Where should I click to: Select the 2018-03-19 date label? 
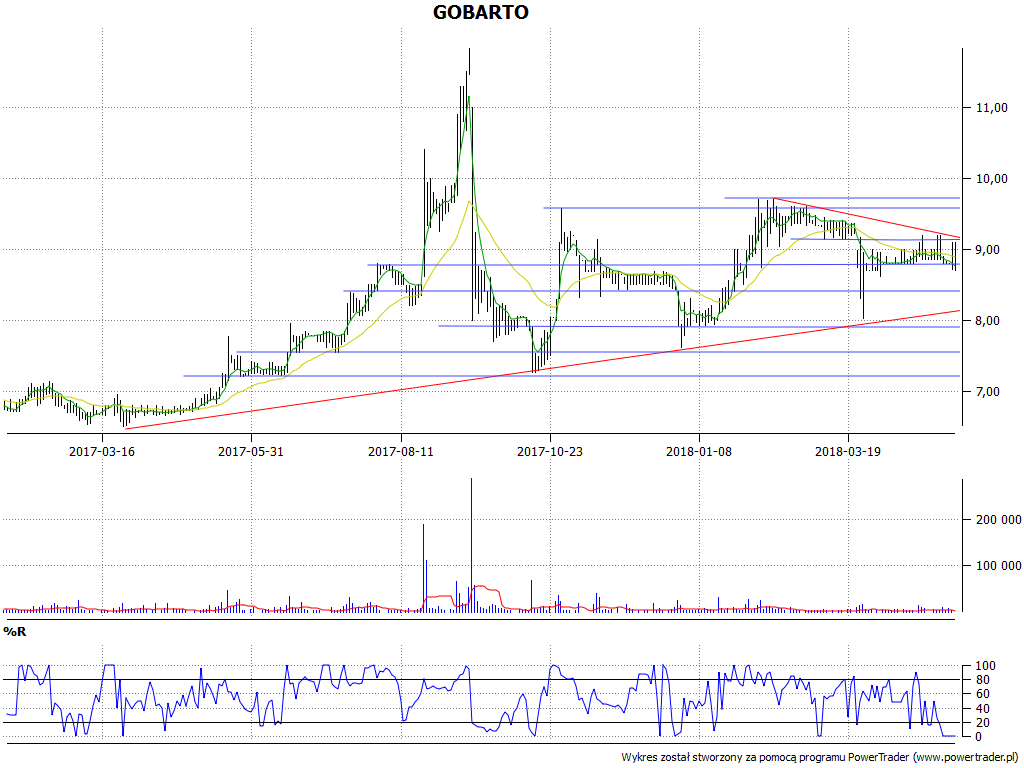click(x=848, y=451)
